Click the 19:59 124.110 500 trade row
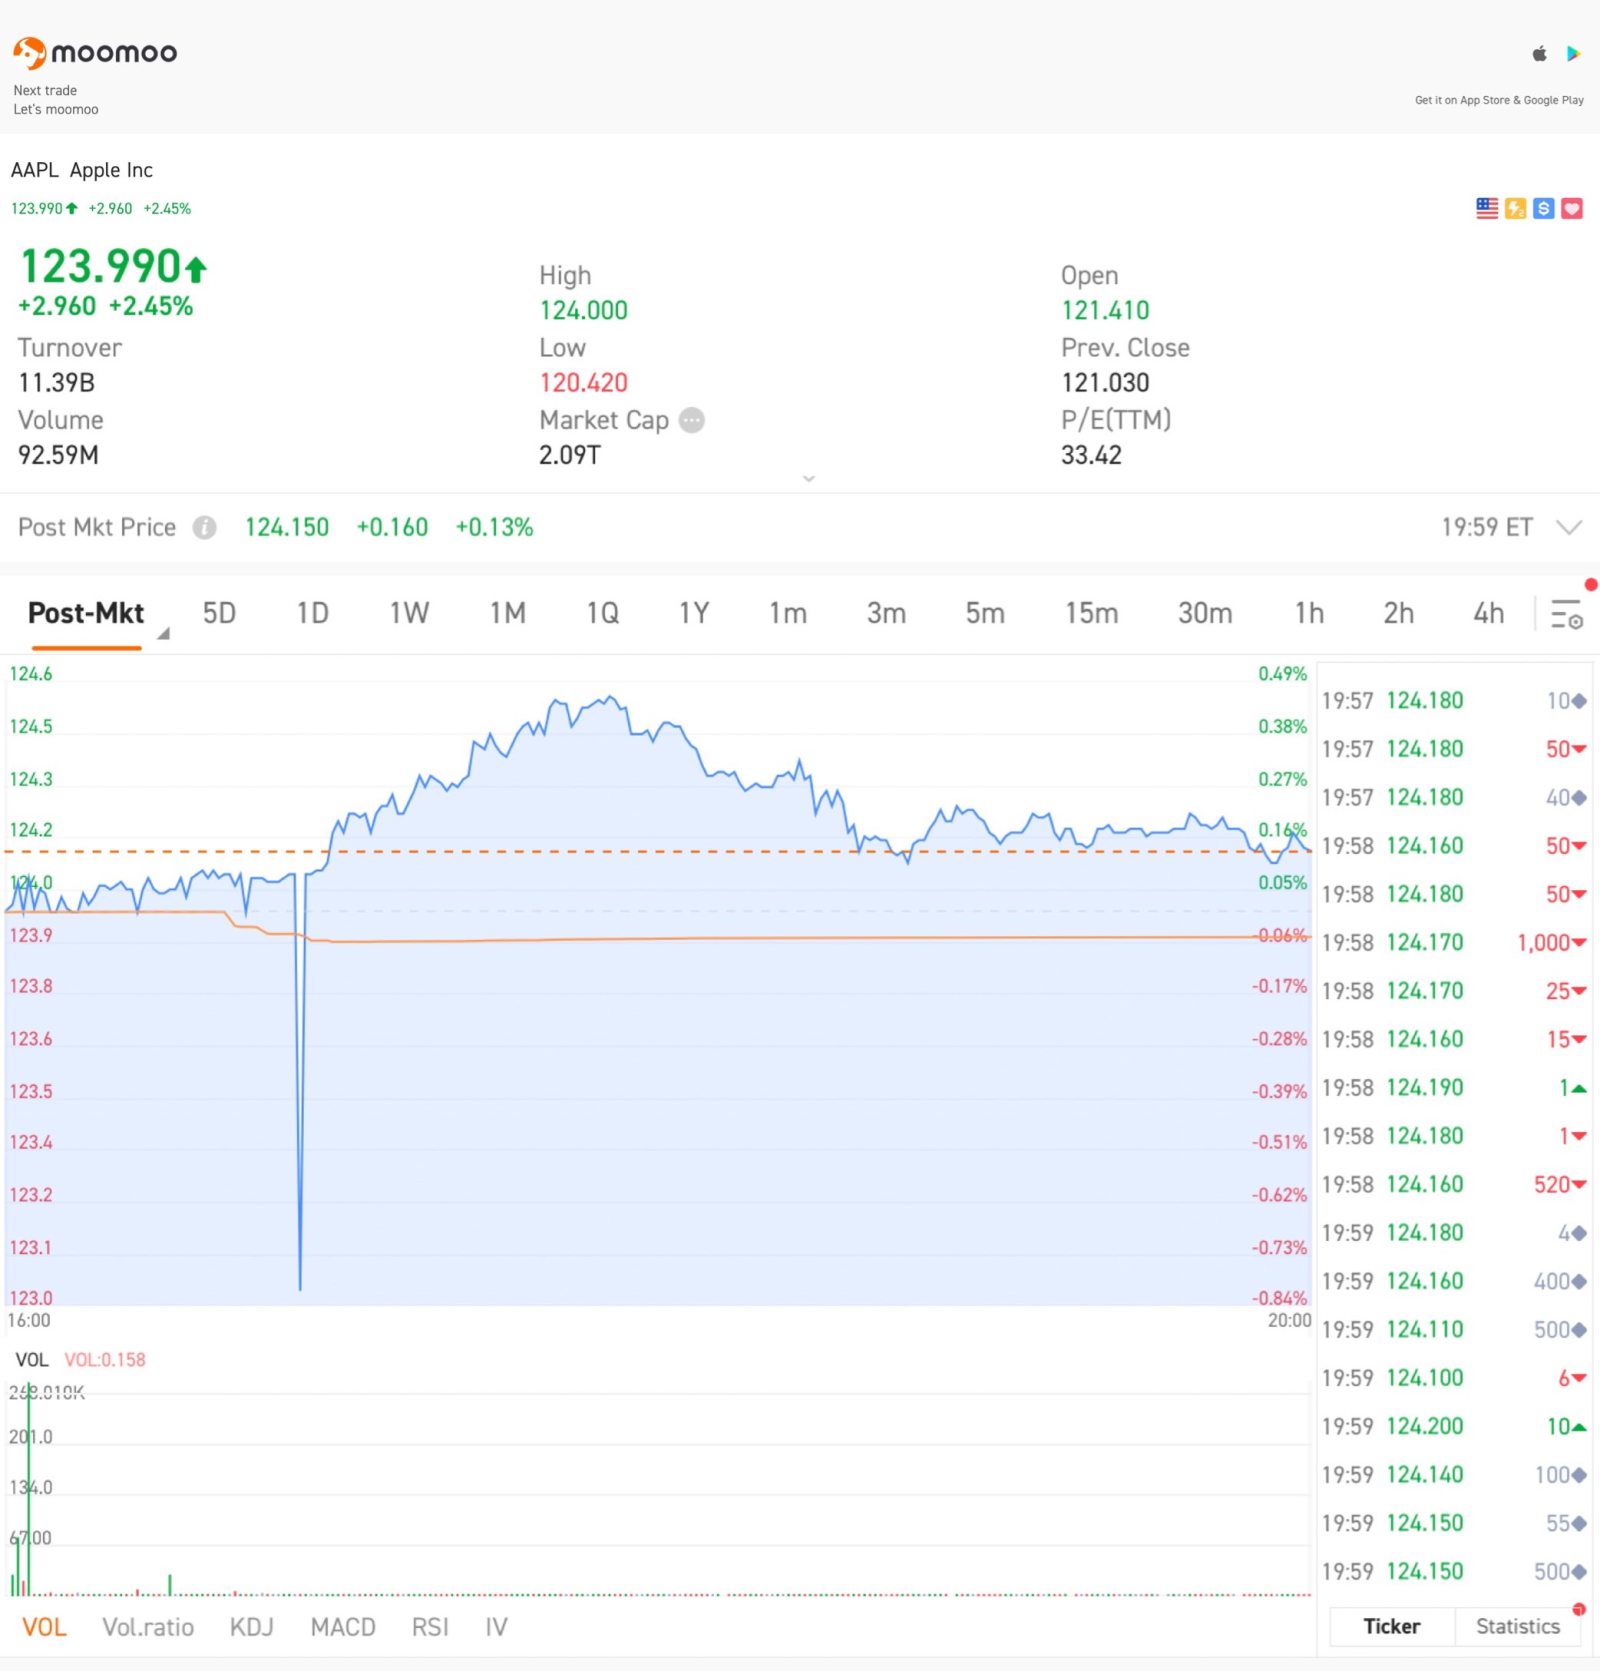Screen dimensions: 1600x1671 [x=1454, y=1329]
